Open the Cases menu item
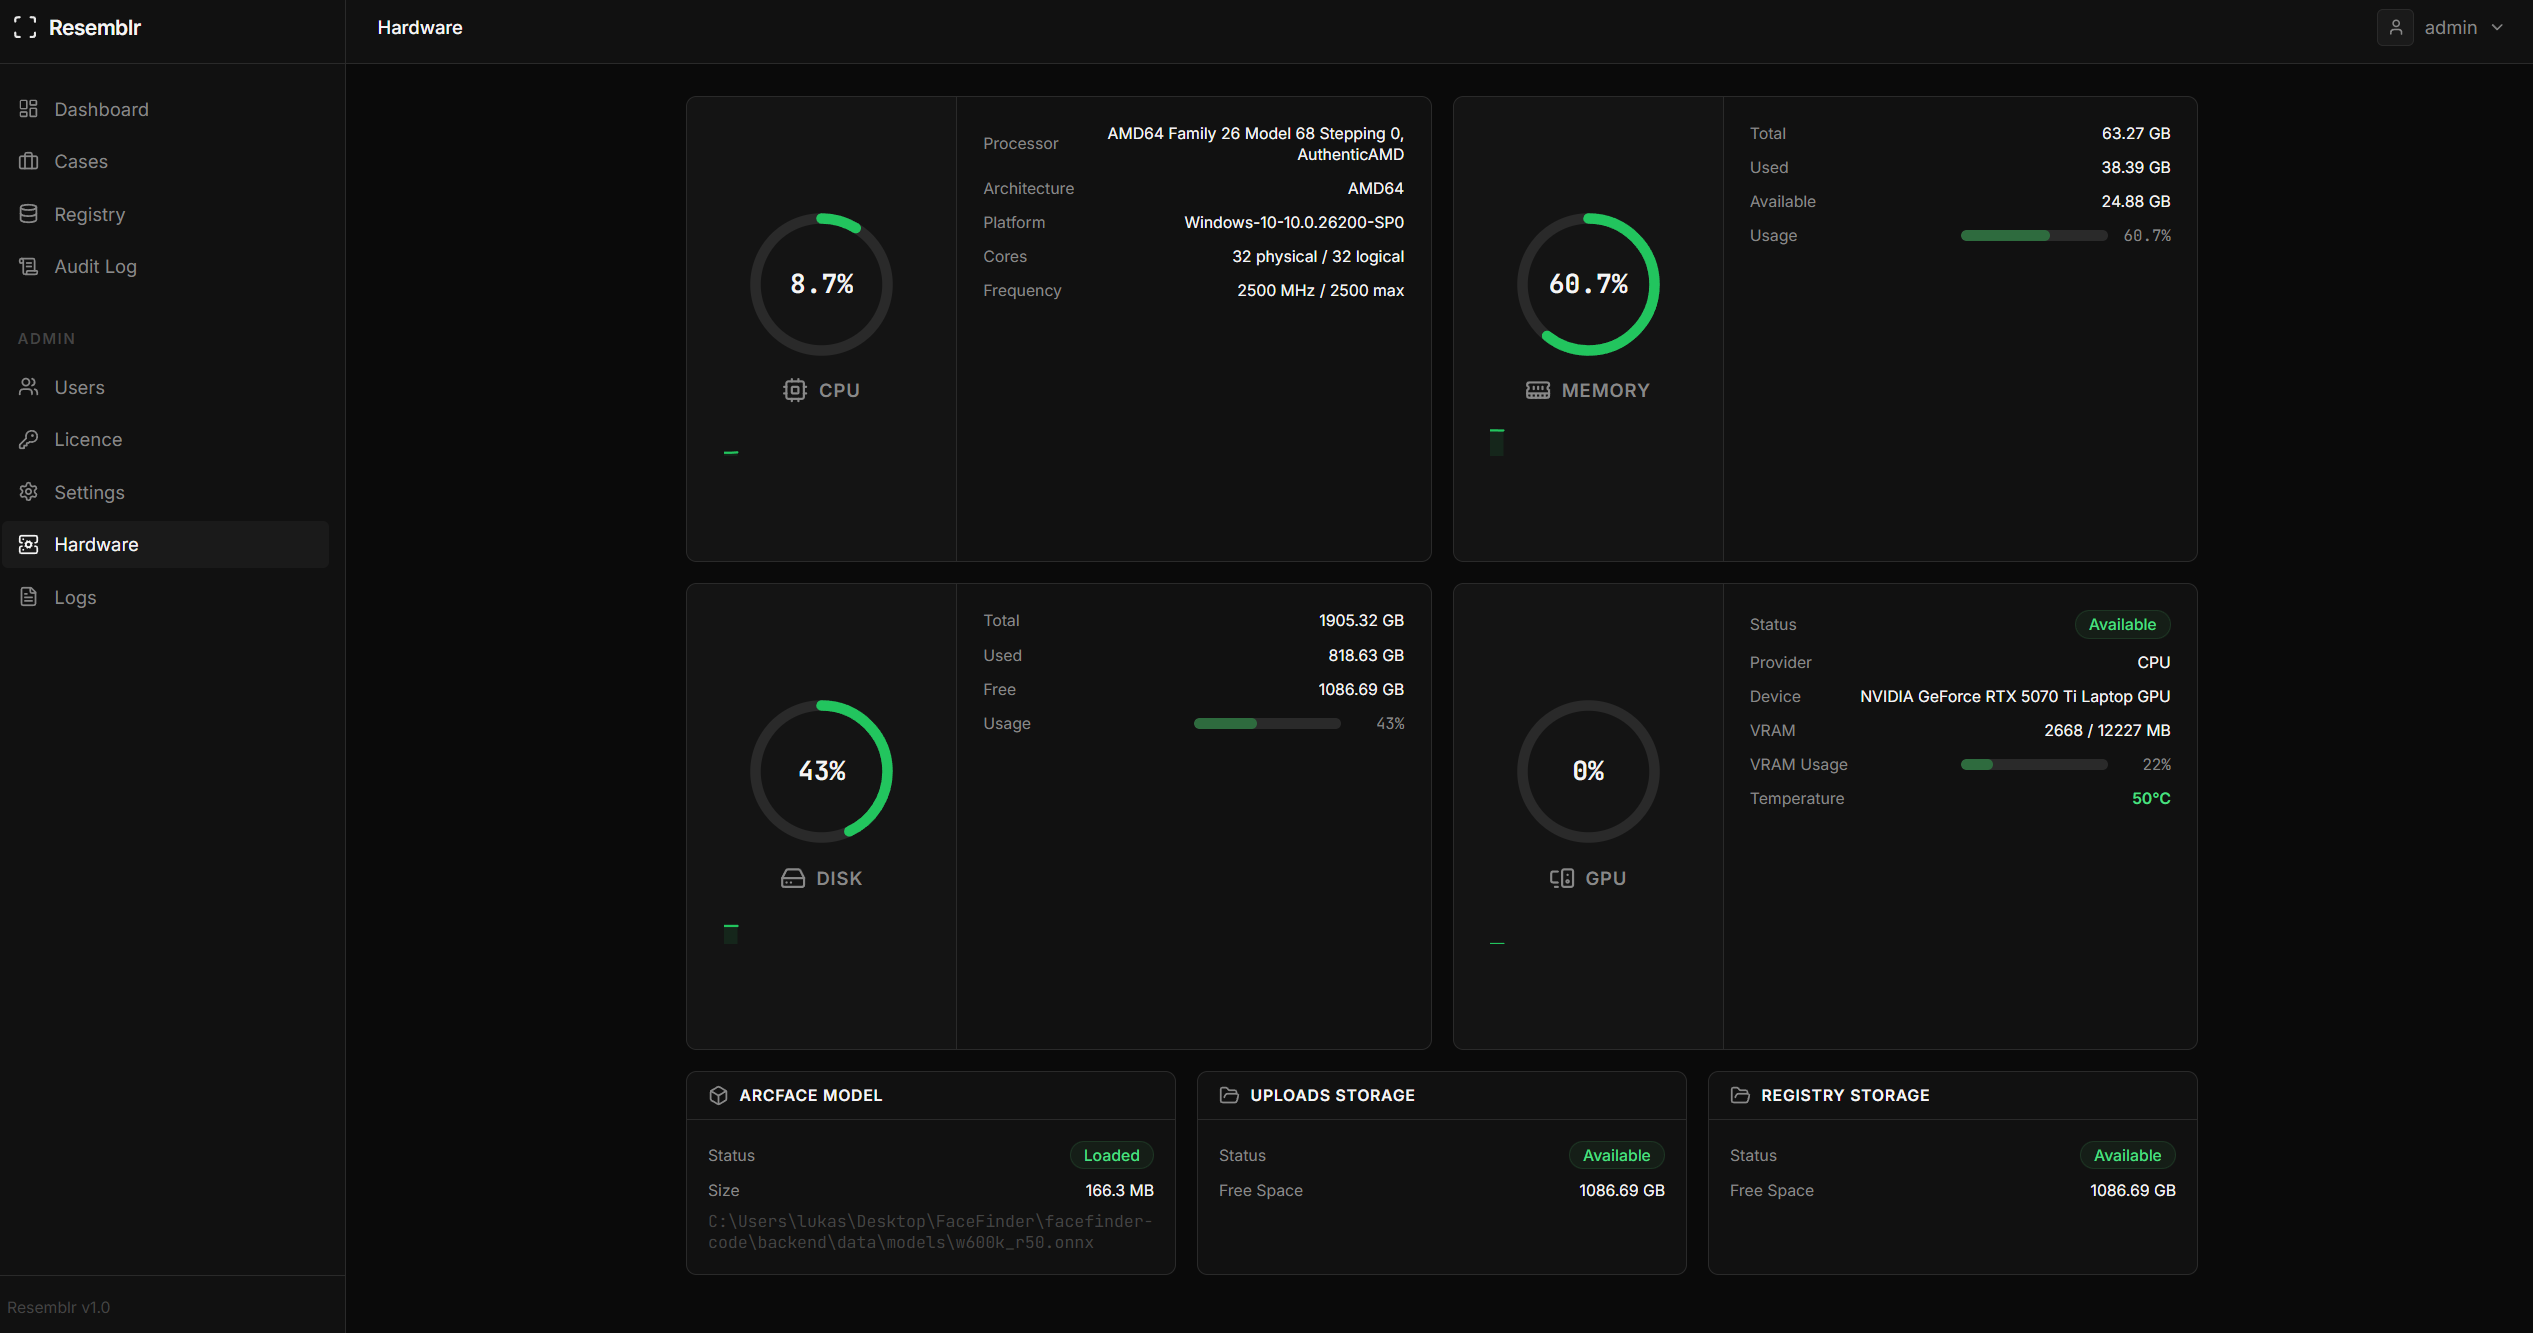Image resolution: width=2533 pixels, height=1333 pixels. [81, 161]
